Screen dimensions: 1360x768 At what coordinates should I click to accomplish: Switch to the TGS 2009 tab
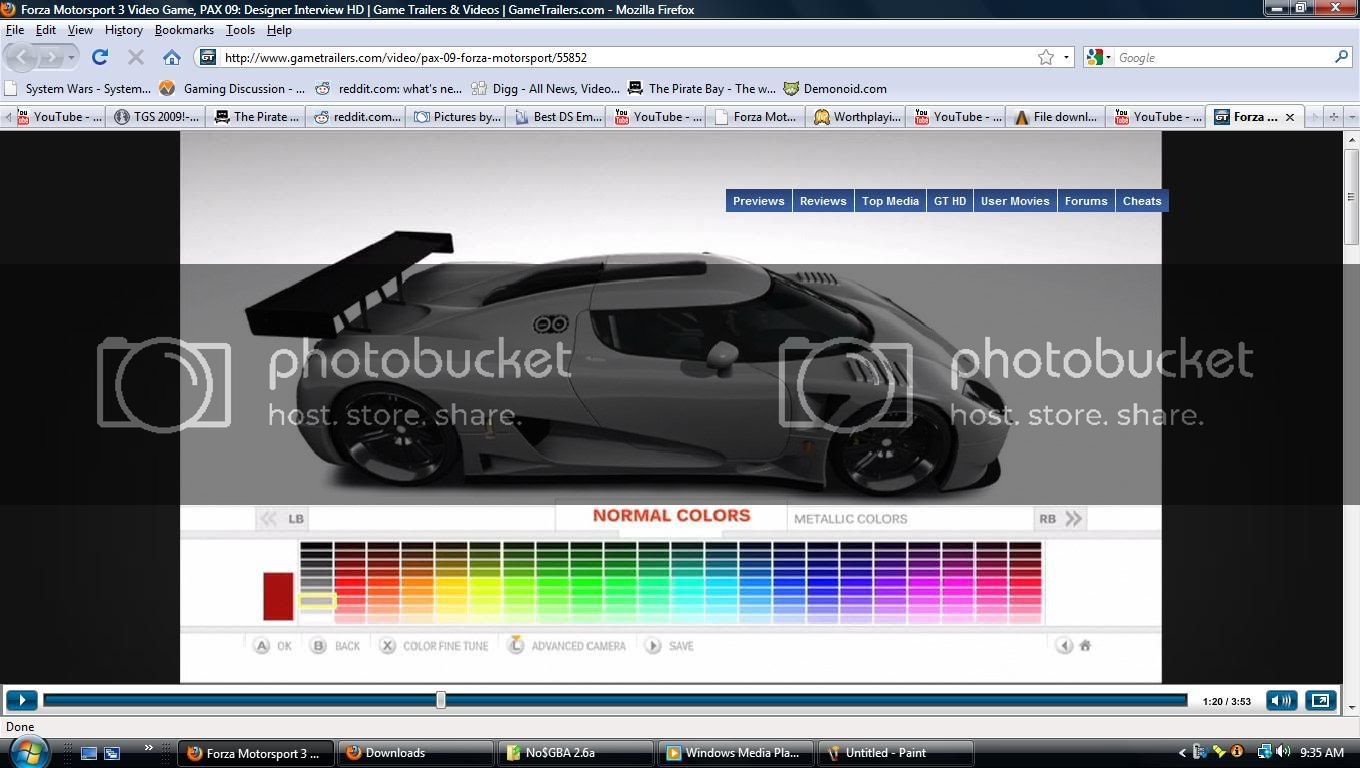[x=155, y=117]
